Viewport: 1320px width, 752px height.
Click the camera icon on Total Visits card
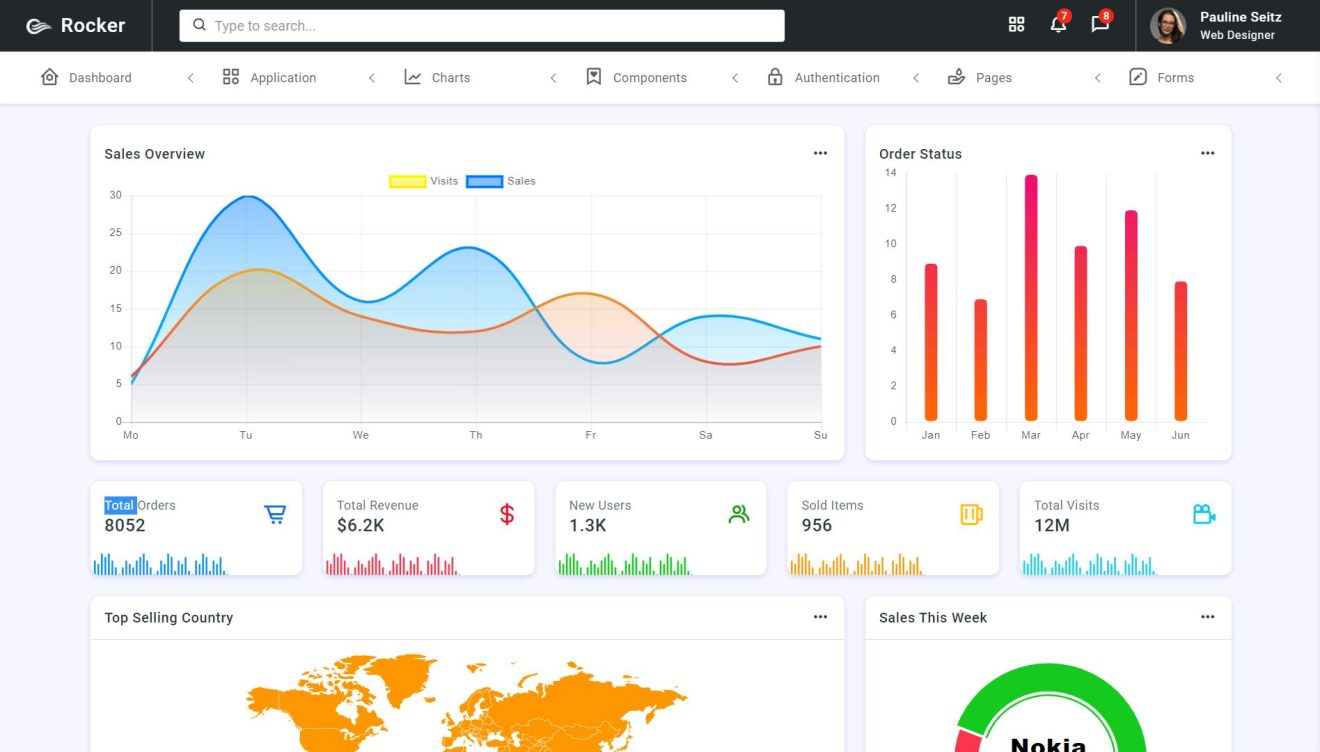click(x=1203, y=513)
